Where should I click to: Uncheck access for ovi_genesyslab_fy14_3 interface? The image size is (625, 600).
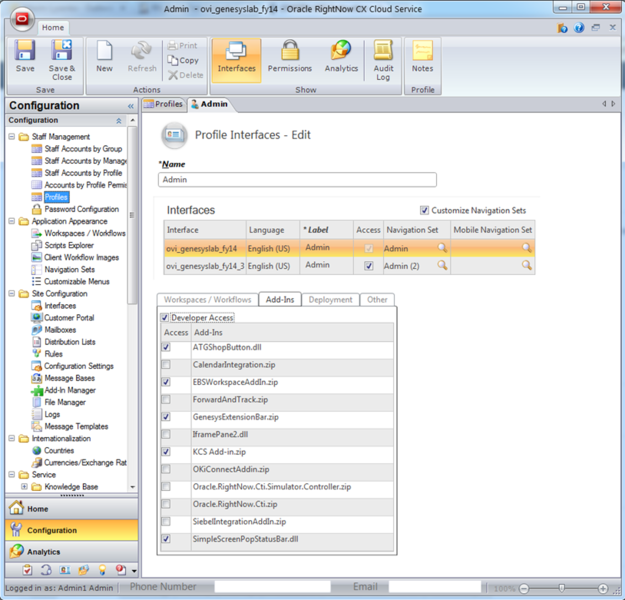pyautogui.click(x=369, y=266)
